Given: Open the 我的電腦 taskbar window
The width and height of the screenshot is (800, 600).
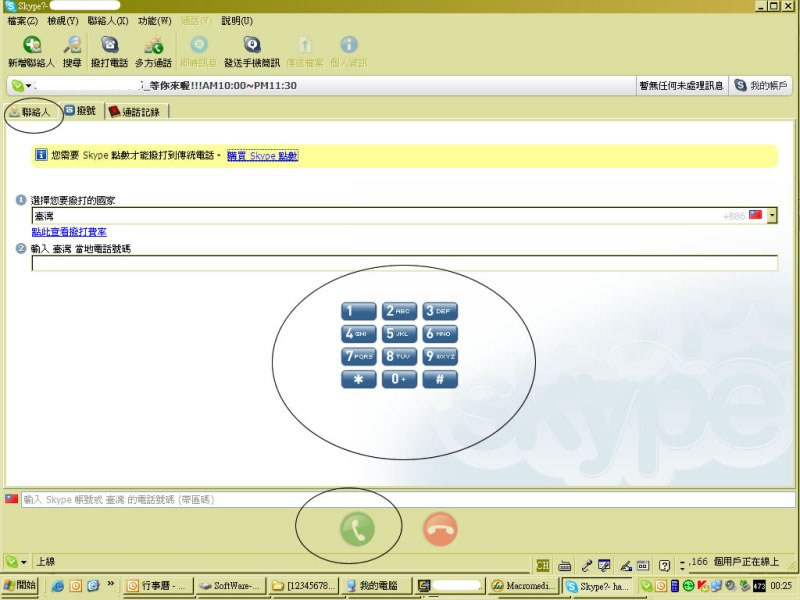Looking at the screenshot, I should [x=376, y=586].
